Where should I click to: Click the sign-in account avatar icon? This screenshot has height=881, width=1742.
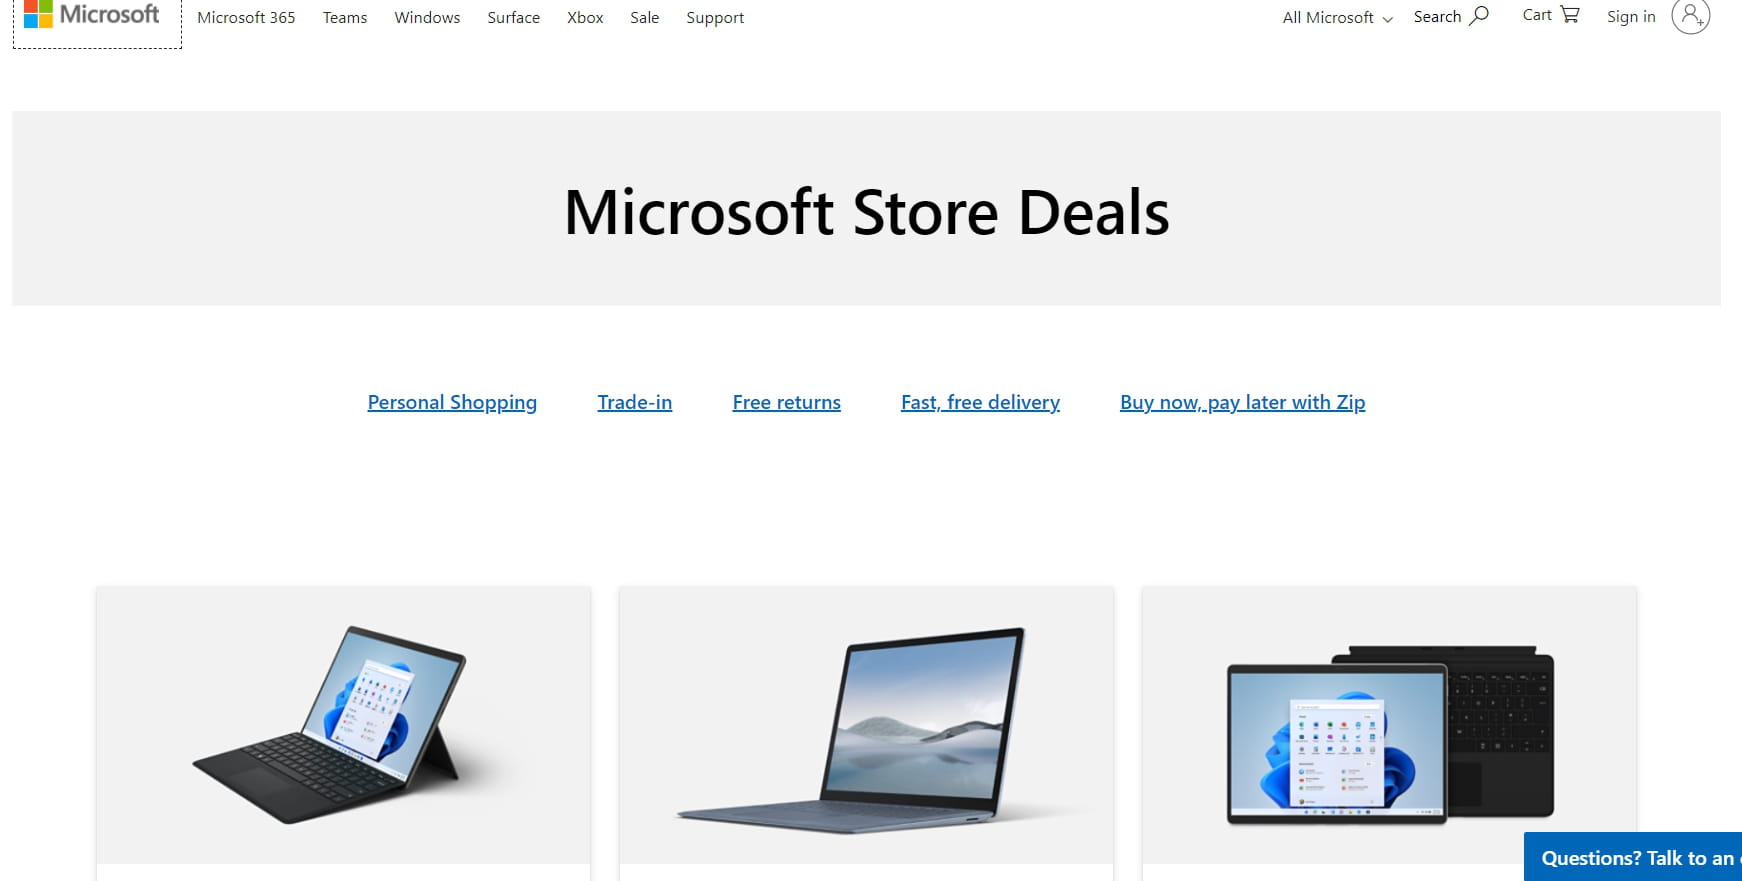[x=1690, y=16]
